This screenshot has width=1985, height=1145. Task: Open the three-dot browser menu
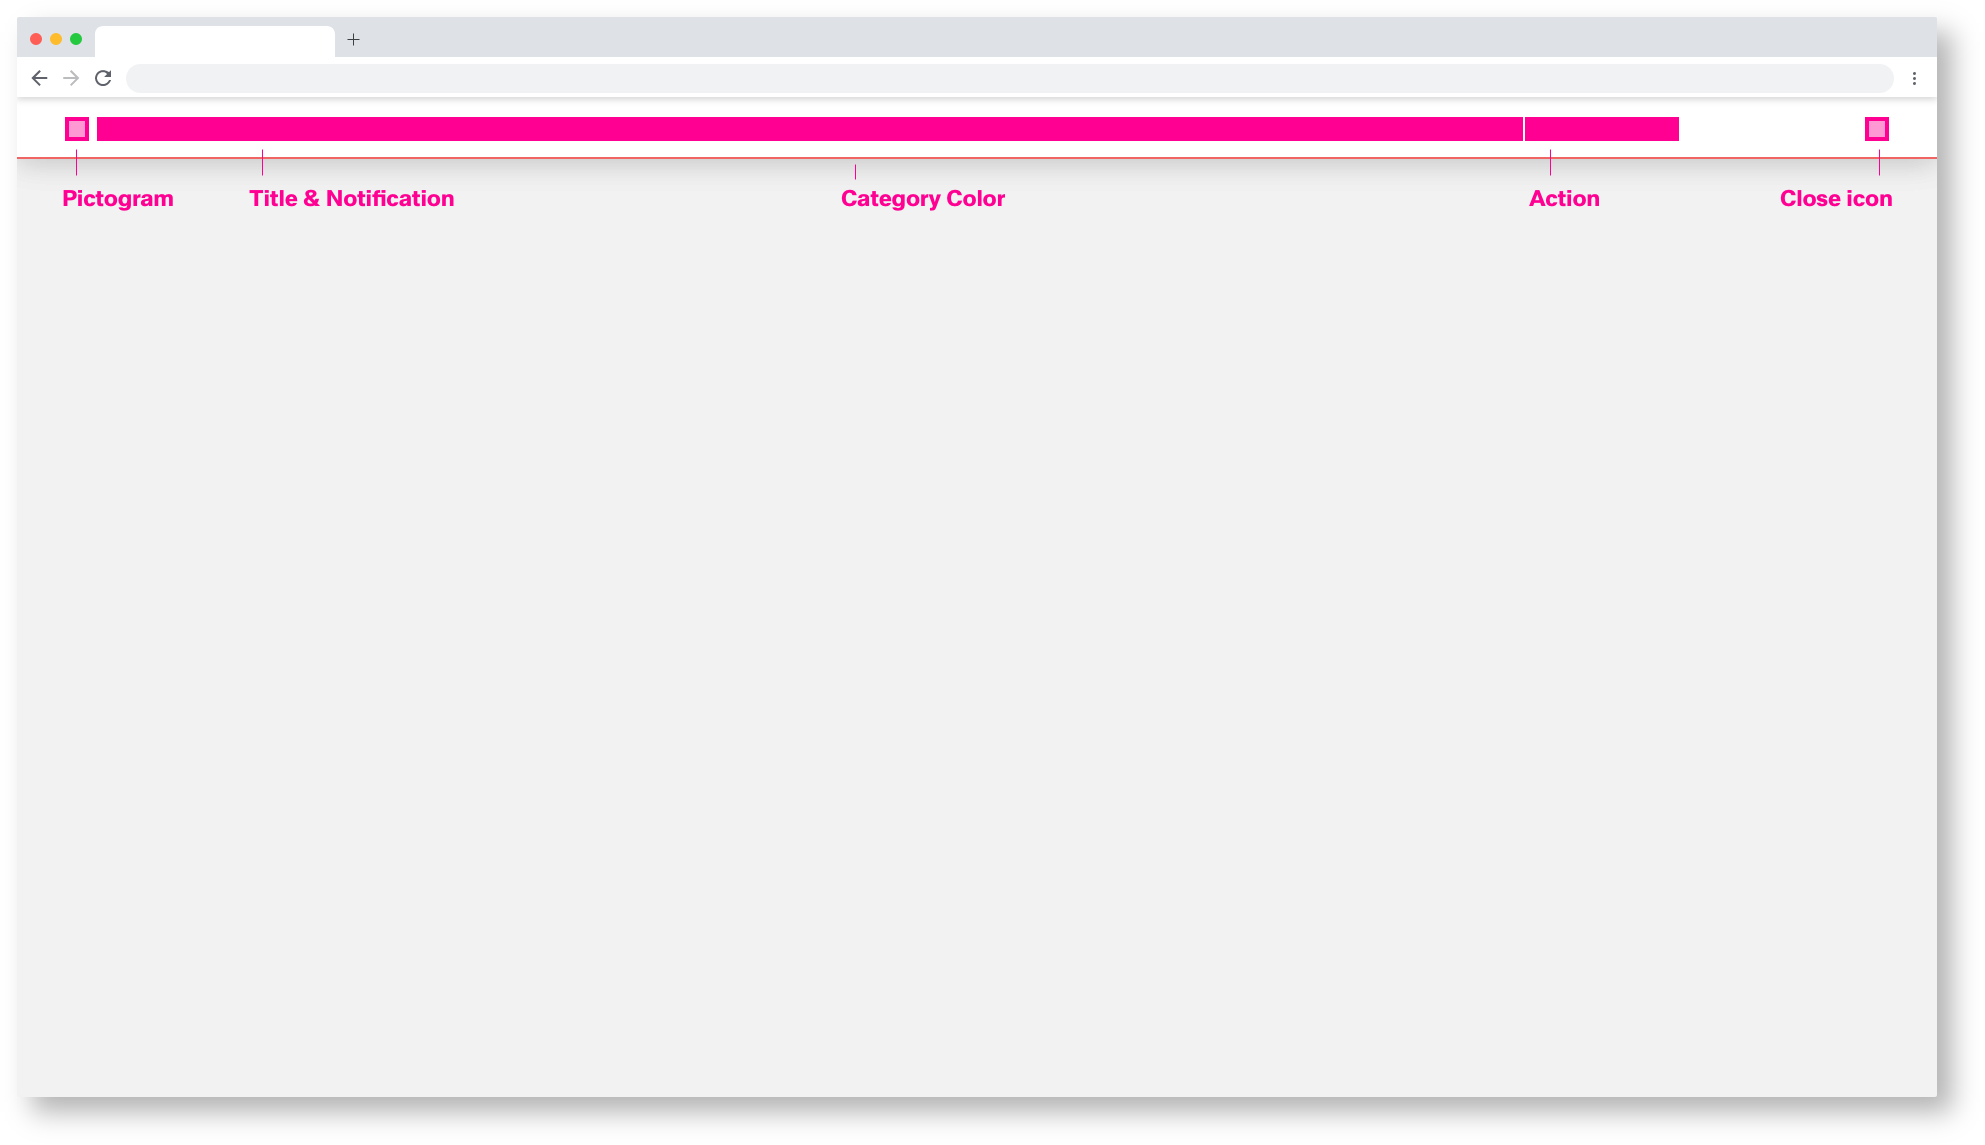[x=1914, y=78]
